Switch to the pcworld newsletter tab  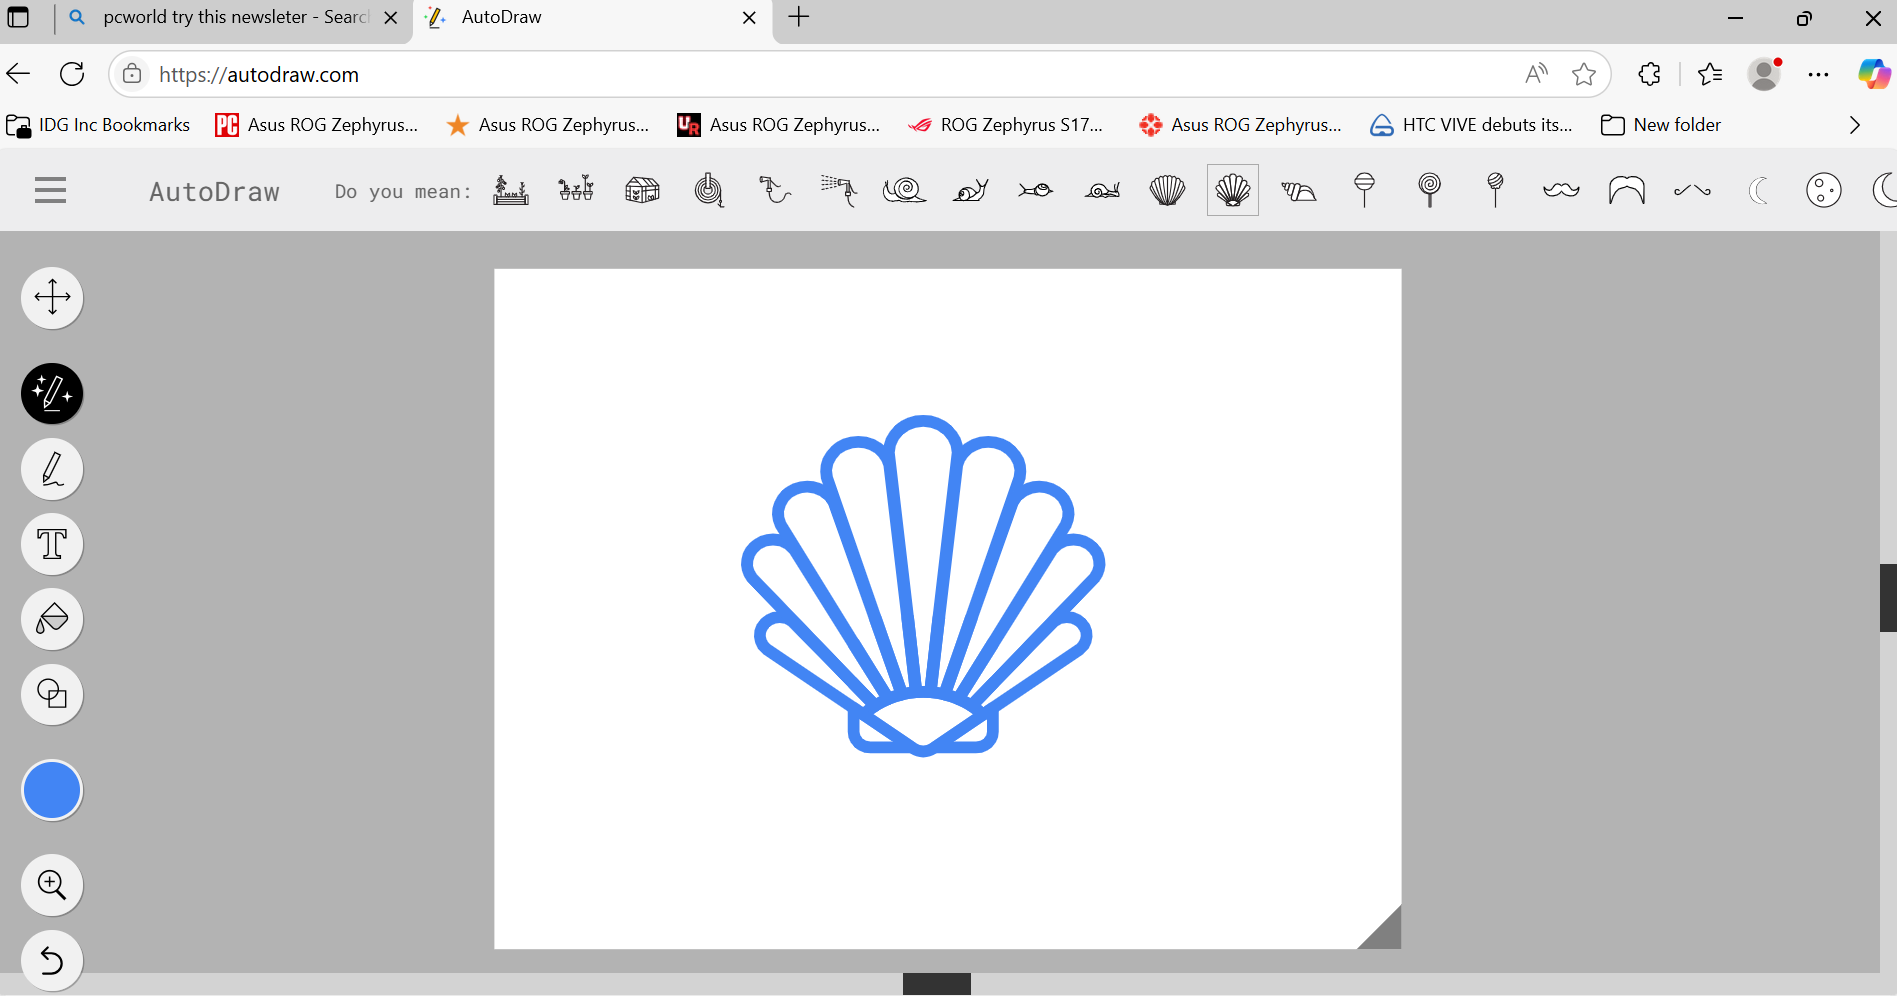(x=220, y=17)
